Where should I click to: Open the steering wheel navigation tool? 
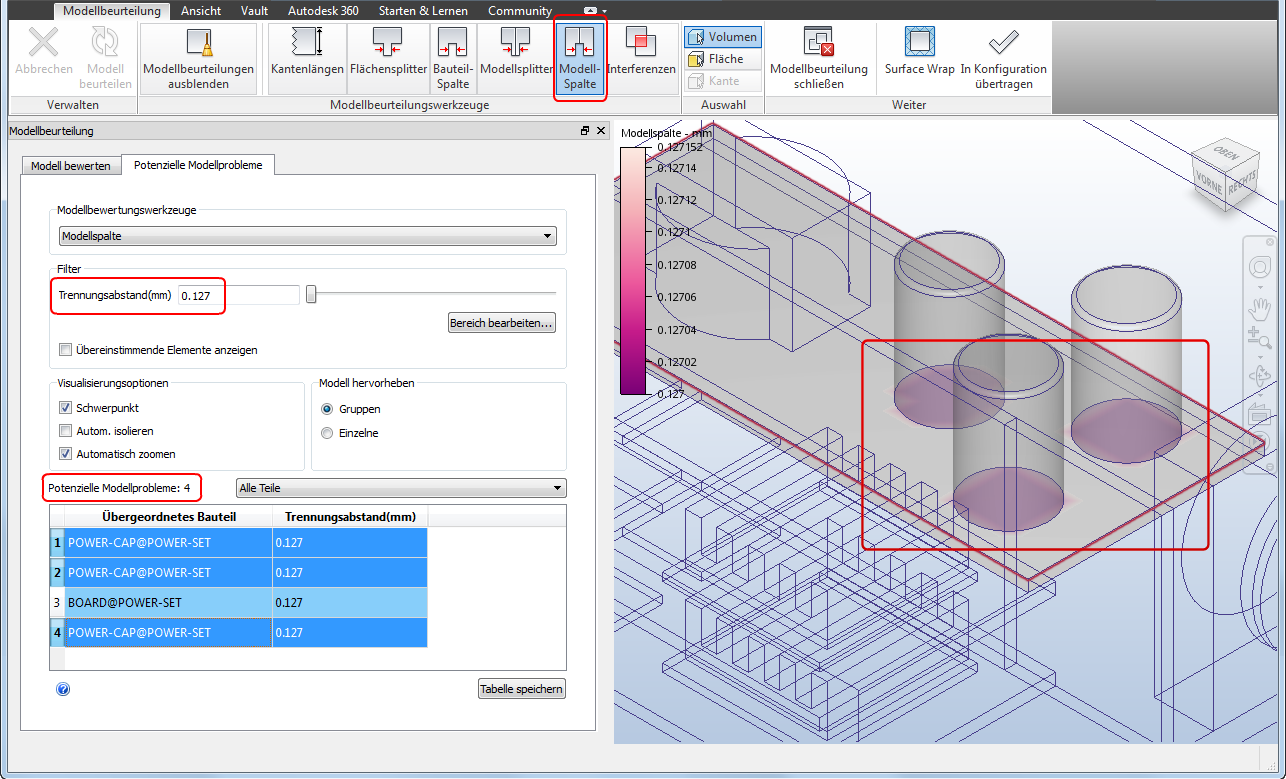click(x=1259, y=268)
